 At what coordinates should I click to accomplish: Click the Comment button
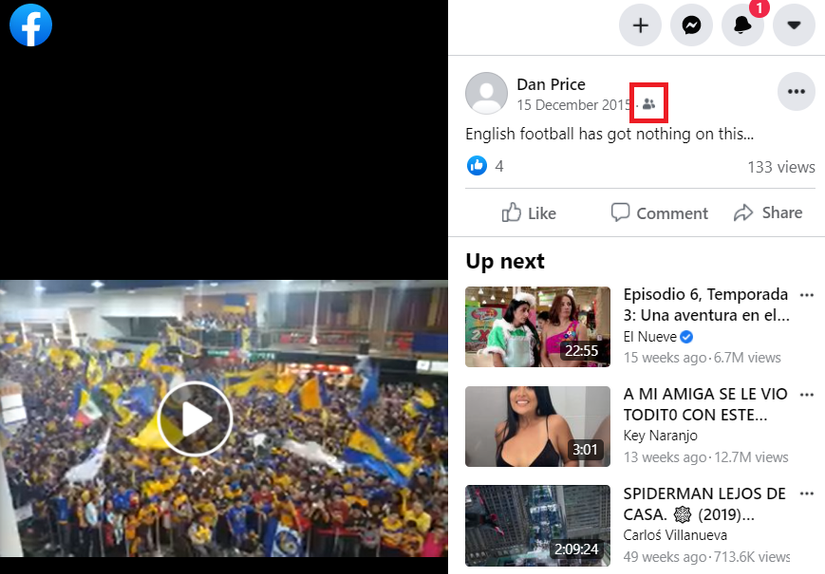pyautogui.click(x=659, y=213)
